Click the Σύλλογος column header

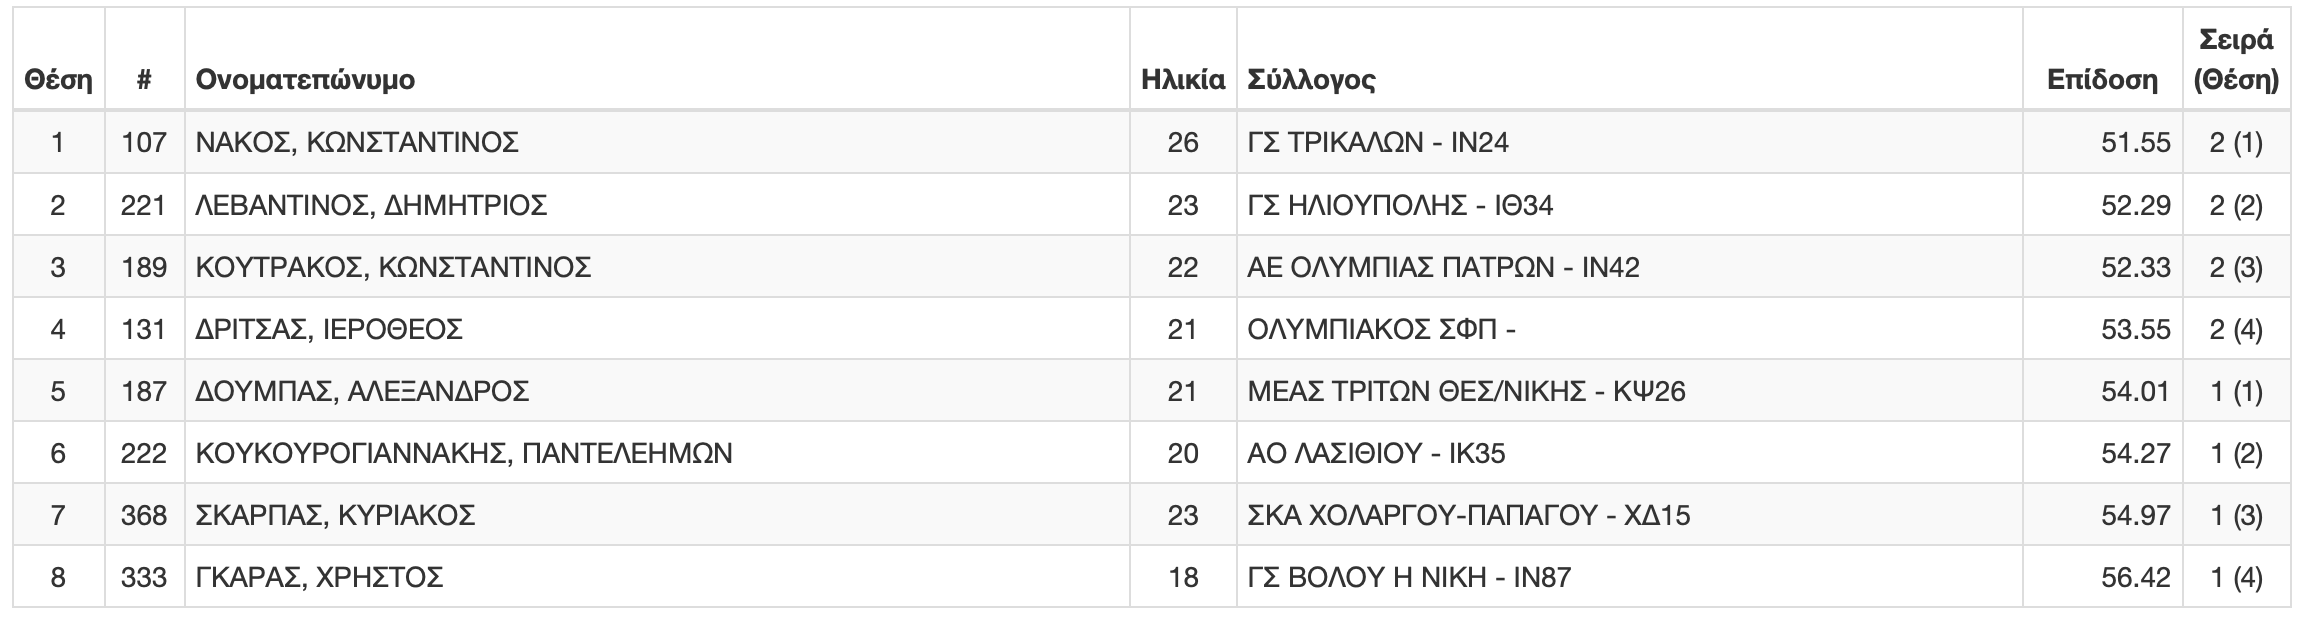pyautogui.click(x=1311, y=80)
